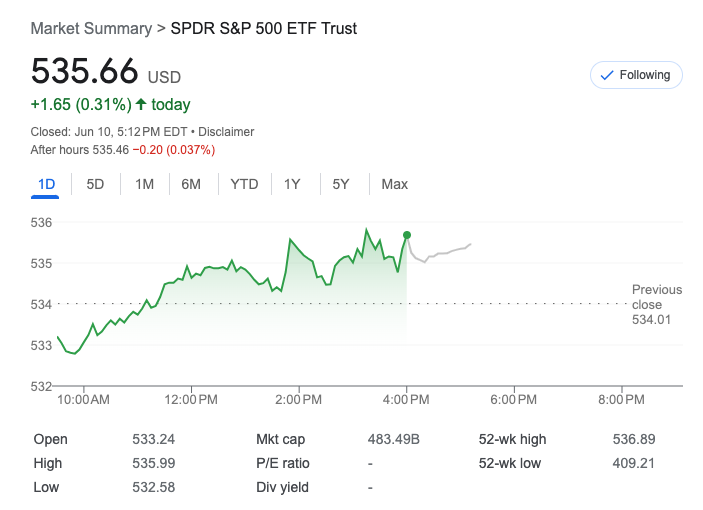
Task: Select the YTD range tab
Action: pos(244,184)
